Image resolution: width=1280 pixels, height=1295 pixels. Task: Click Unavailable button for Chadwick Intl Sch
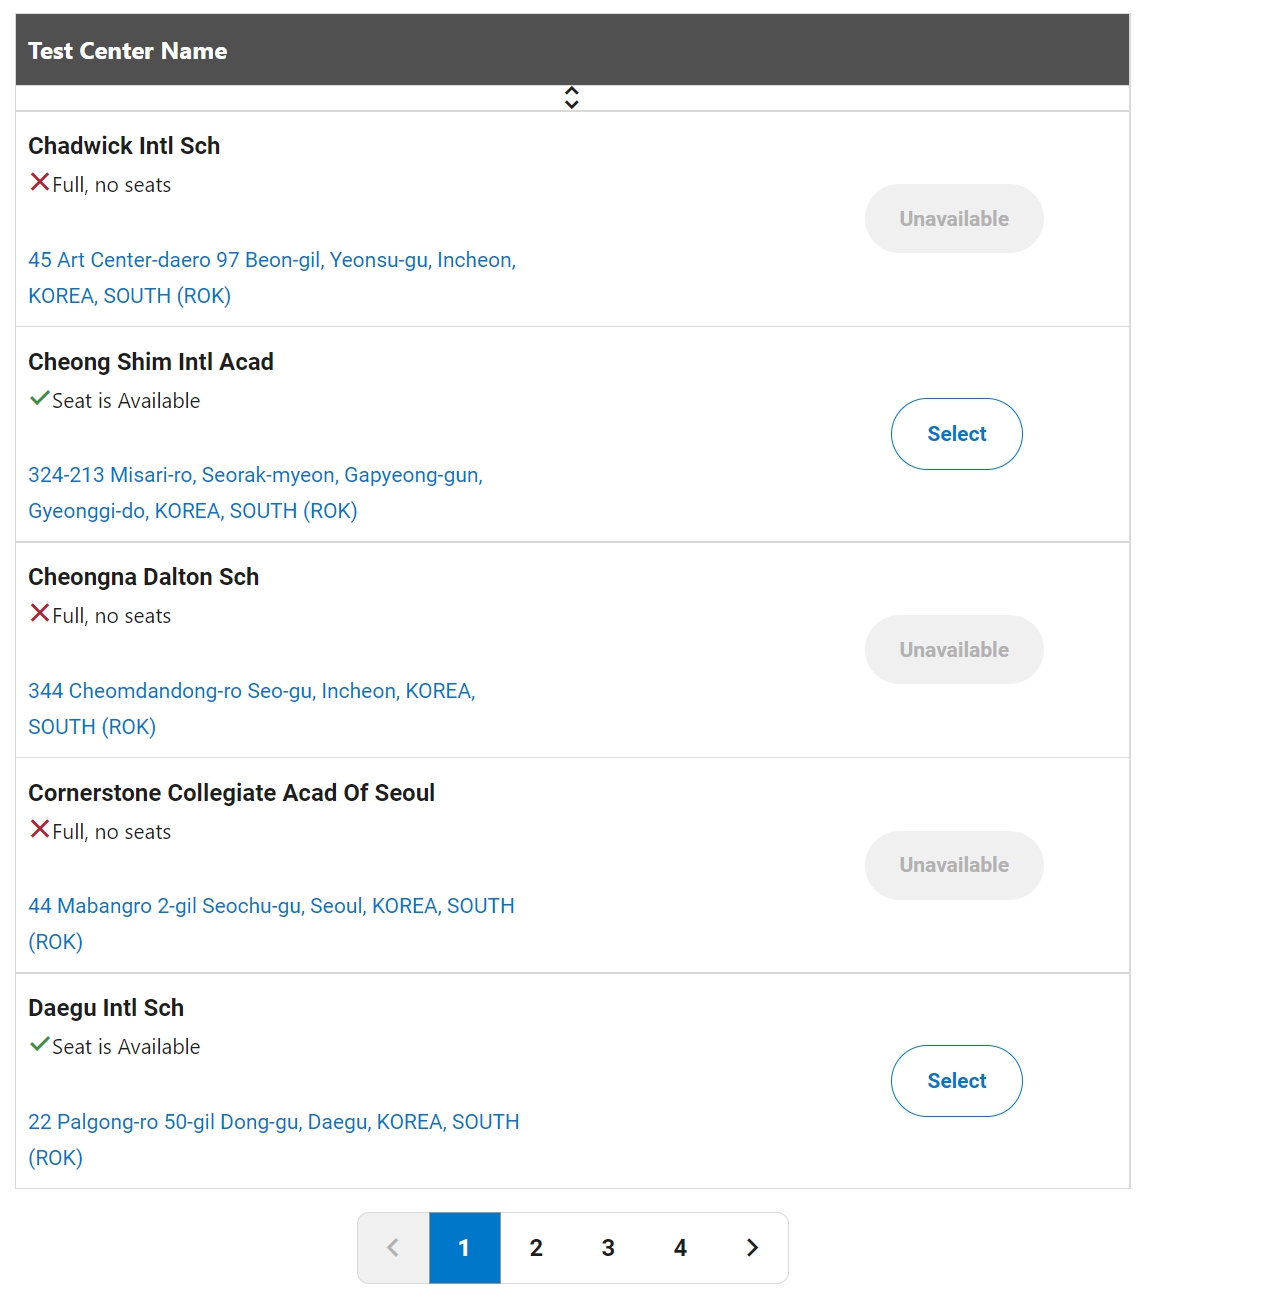954,218
